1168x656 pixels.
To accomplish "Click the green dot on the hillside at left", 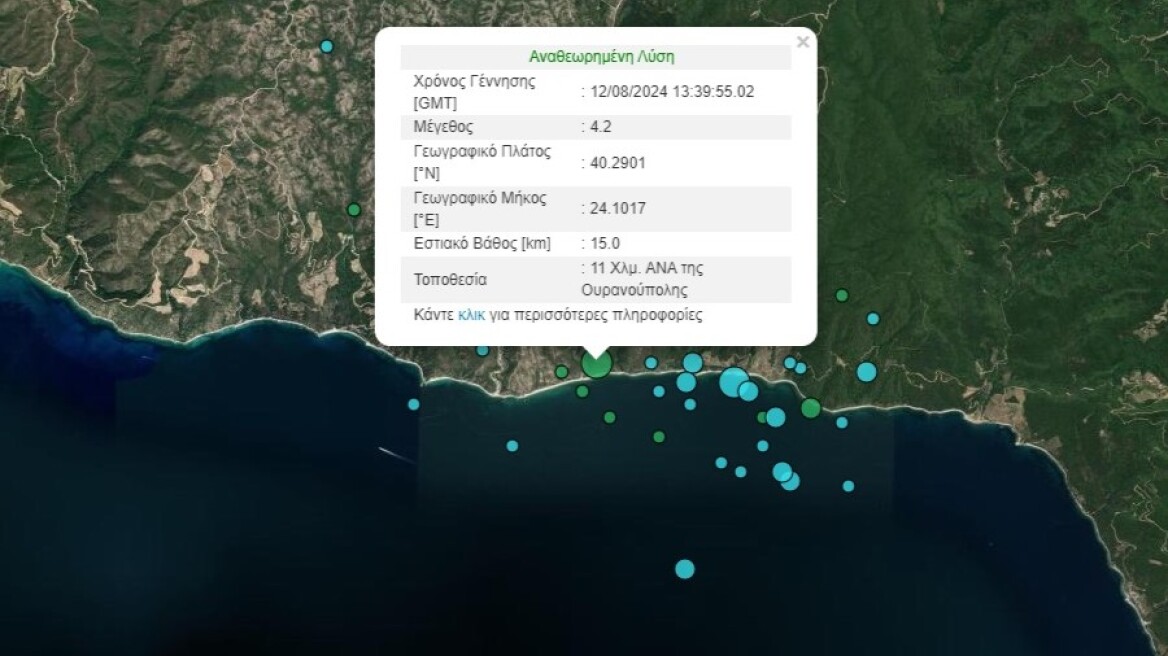I will pyautogui.click(x=352, y=210).
